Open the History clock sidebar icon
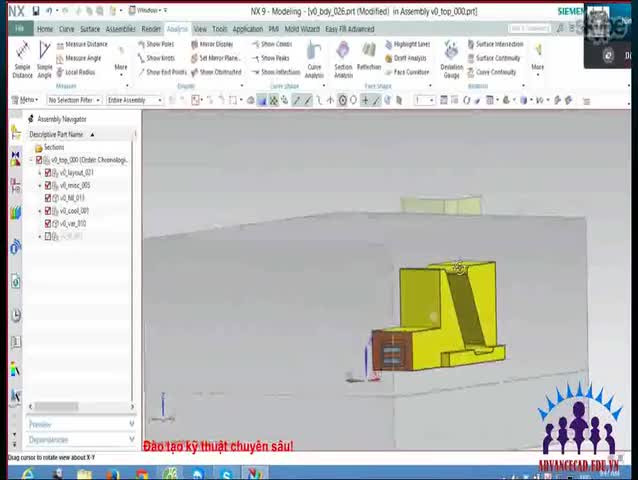 [x=15, y=315]
